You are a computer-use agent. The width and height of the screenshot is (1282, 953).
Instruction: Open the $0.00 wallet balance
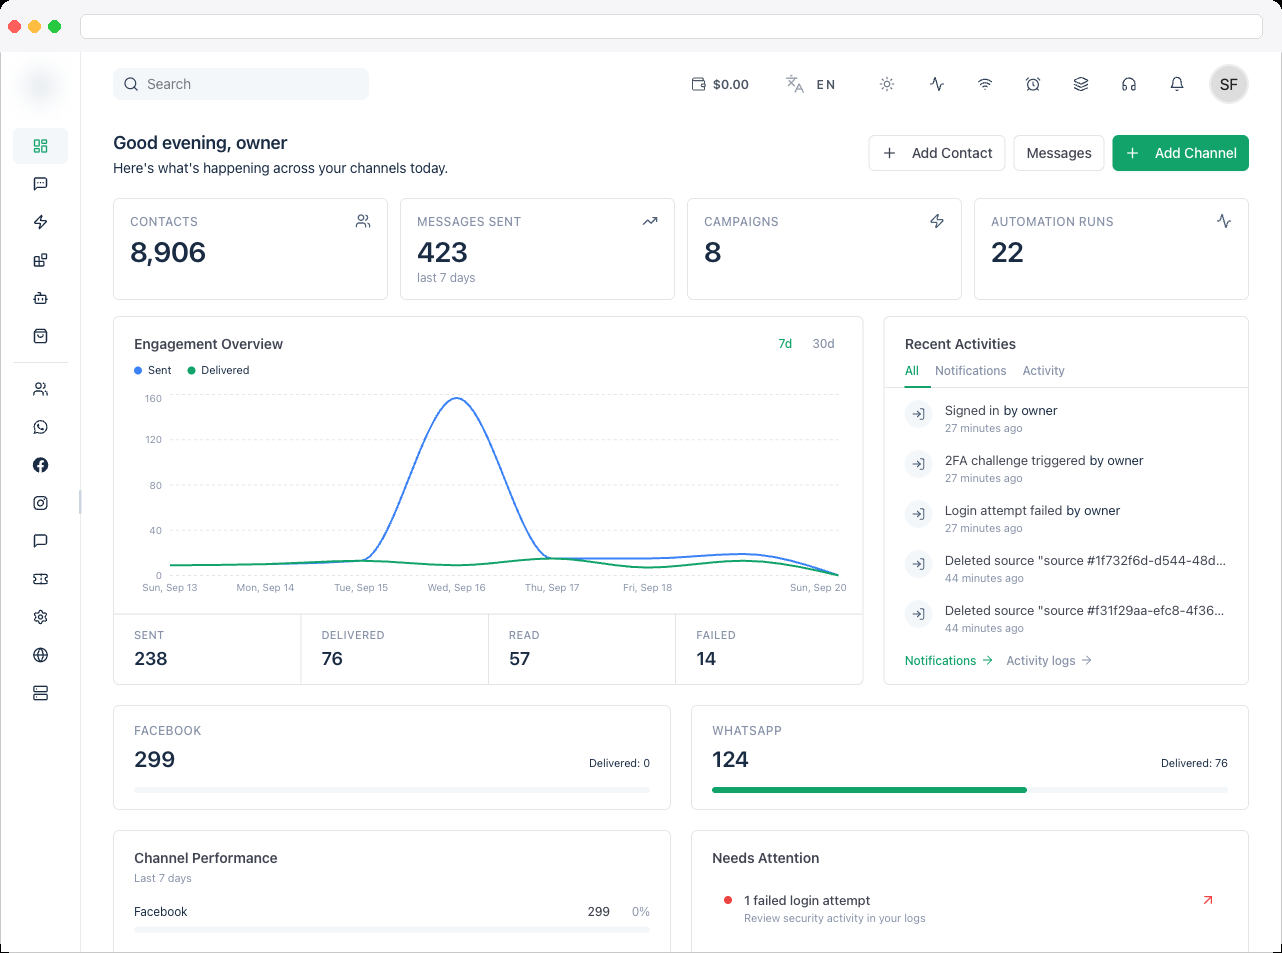coord(720,84)
